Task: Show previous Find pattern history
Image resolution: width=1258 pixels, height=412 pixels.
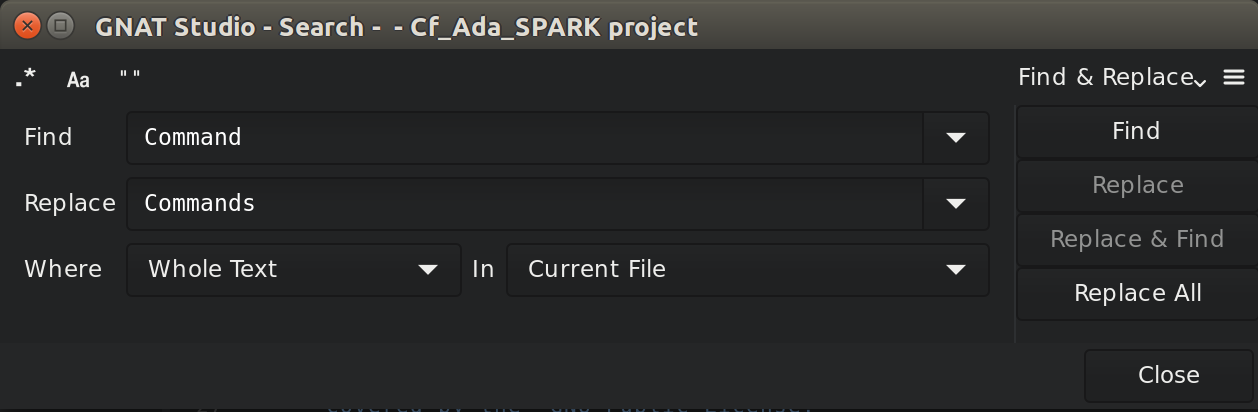Action: pyautogui.click(x=956, y=137)
